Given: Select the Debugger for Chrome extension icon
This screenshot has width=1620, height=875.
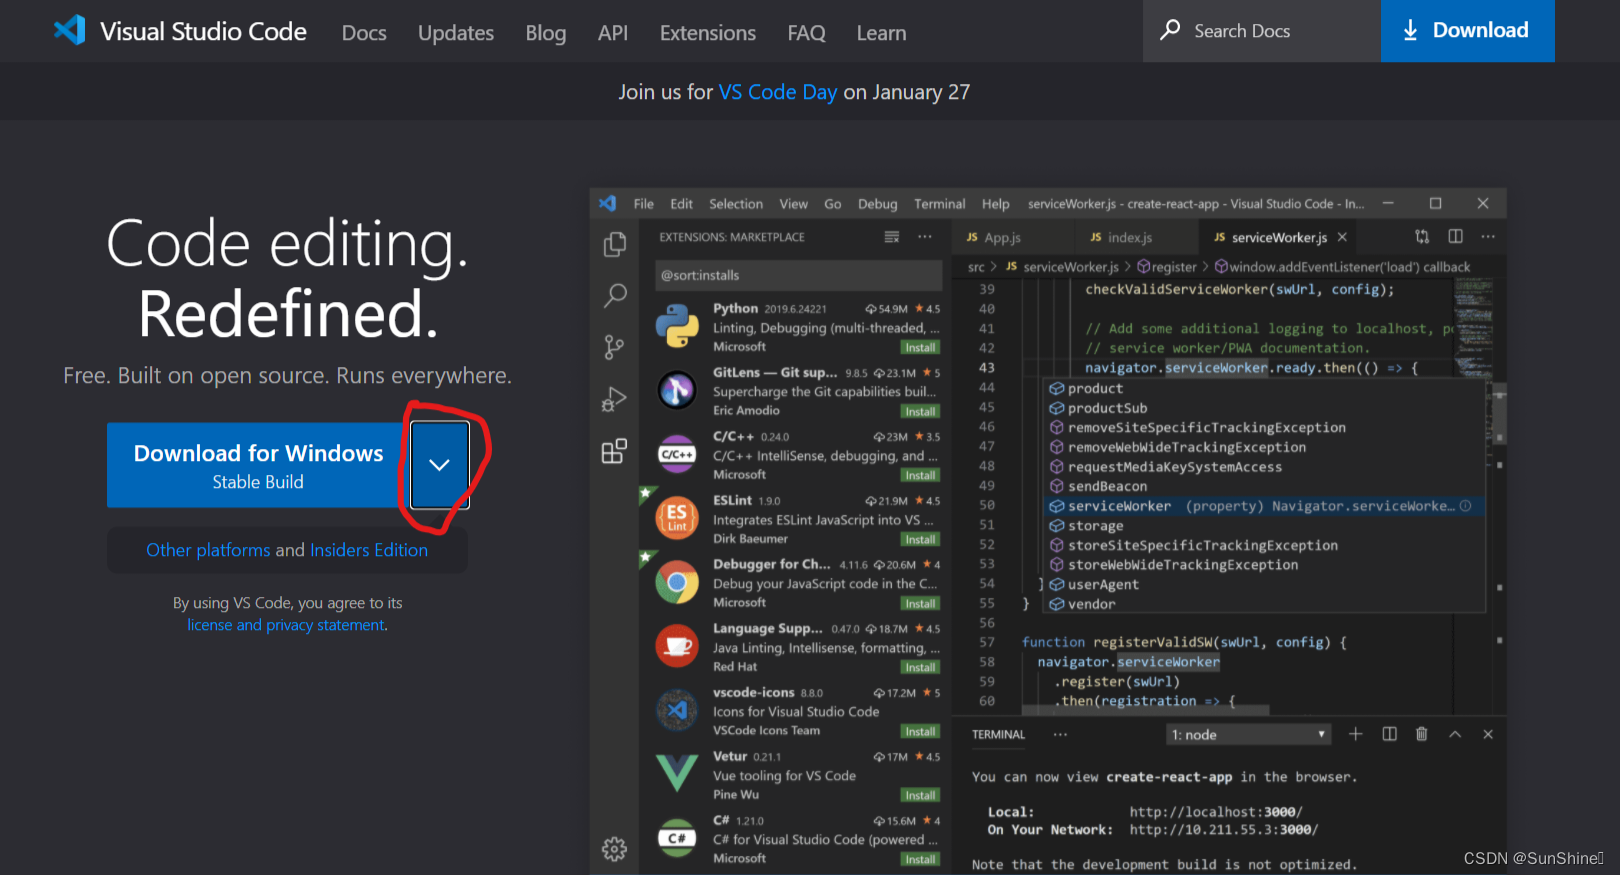Looking at the screenshot, I should coord(677,582).
